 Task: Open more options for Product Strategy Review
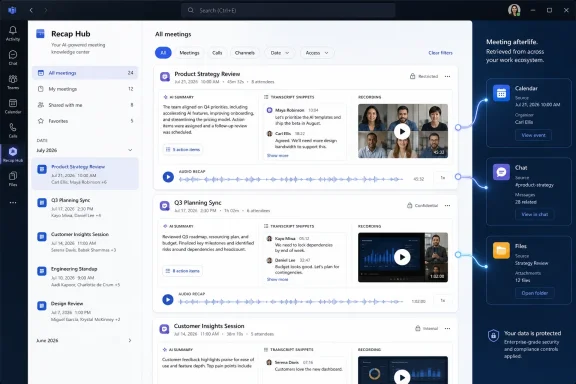click(447, 76)
